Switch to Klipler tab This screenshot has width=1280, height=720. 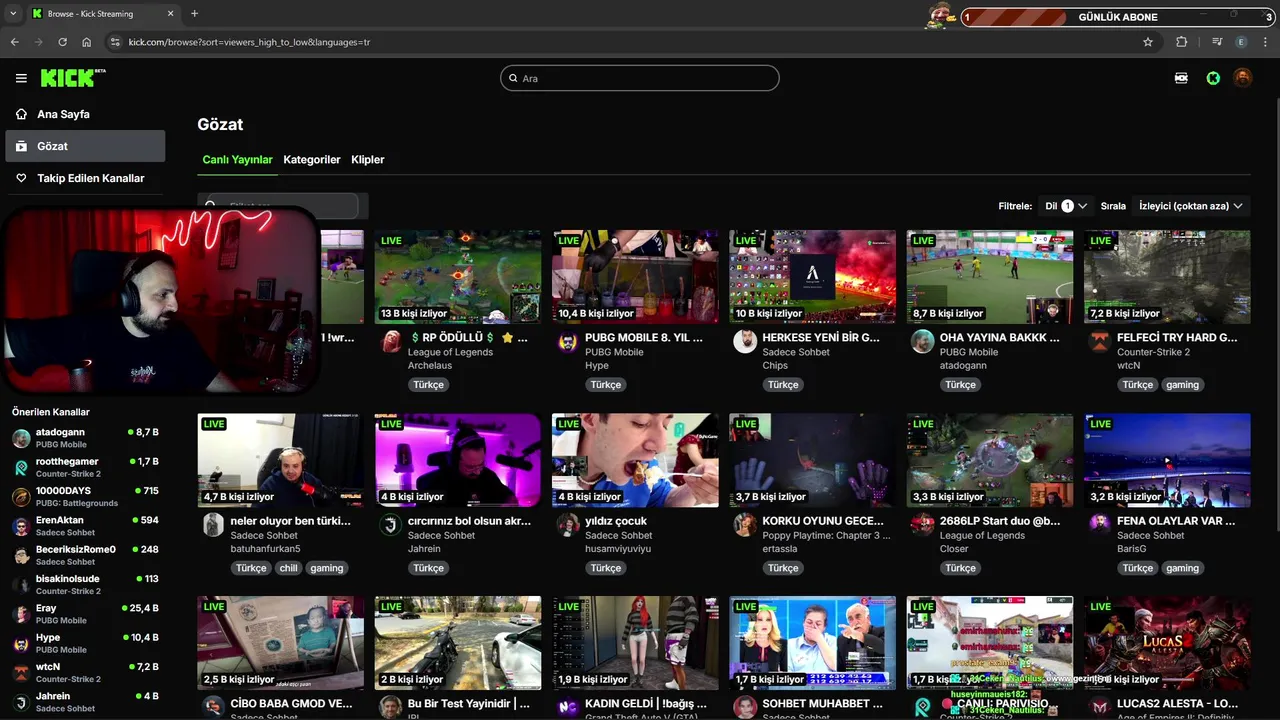(368, 160)
